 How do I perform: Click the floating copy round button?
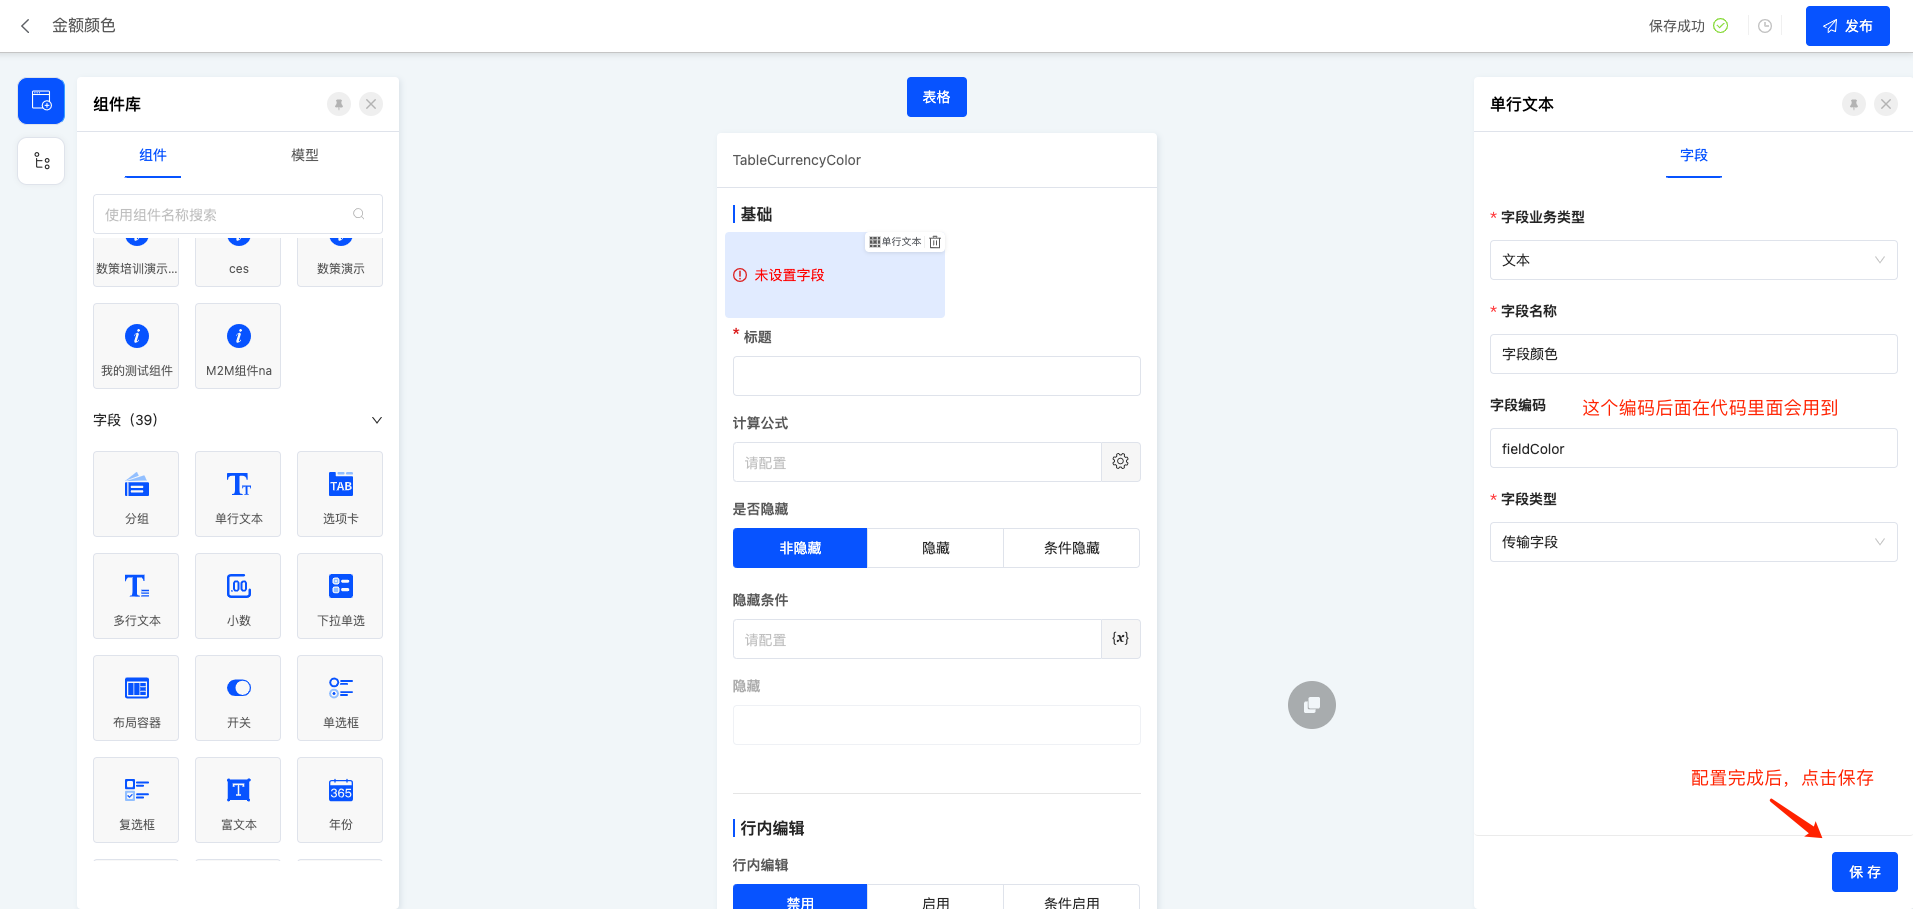(x=1312, y=705)
